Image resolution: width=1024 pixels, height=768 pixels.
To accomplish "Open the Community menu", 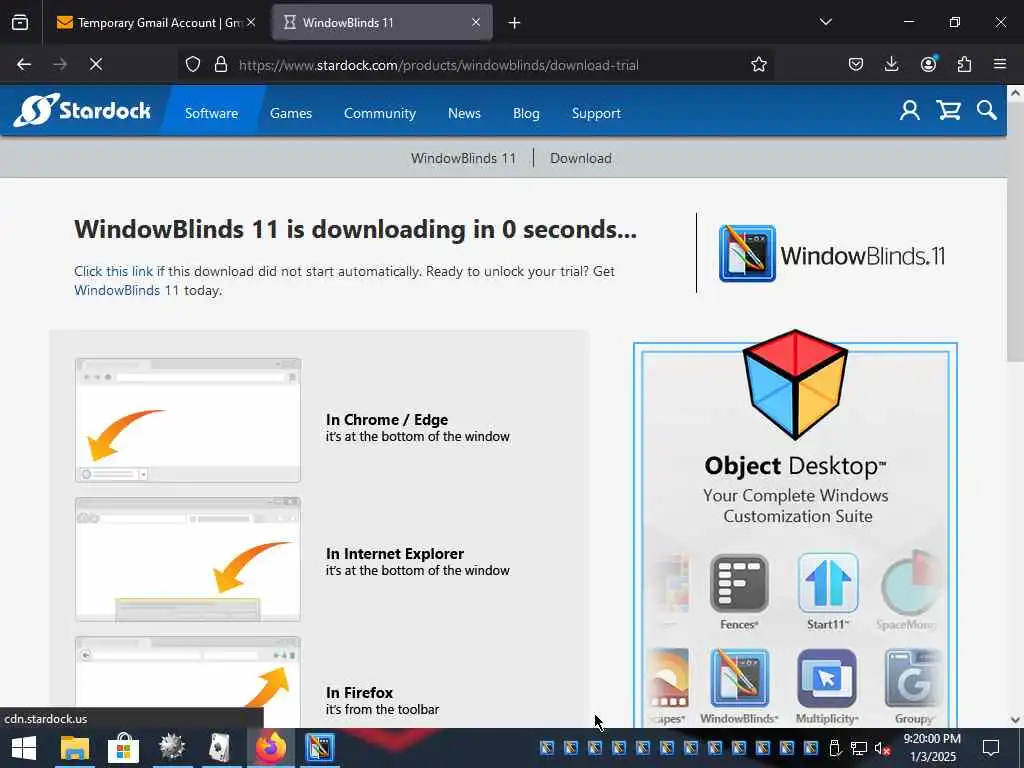I will point(380,113).
